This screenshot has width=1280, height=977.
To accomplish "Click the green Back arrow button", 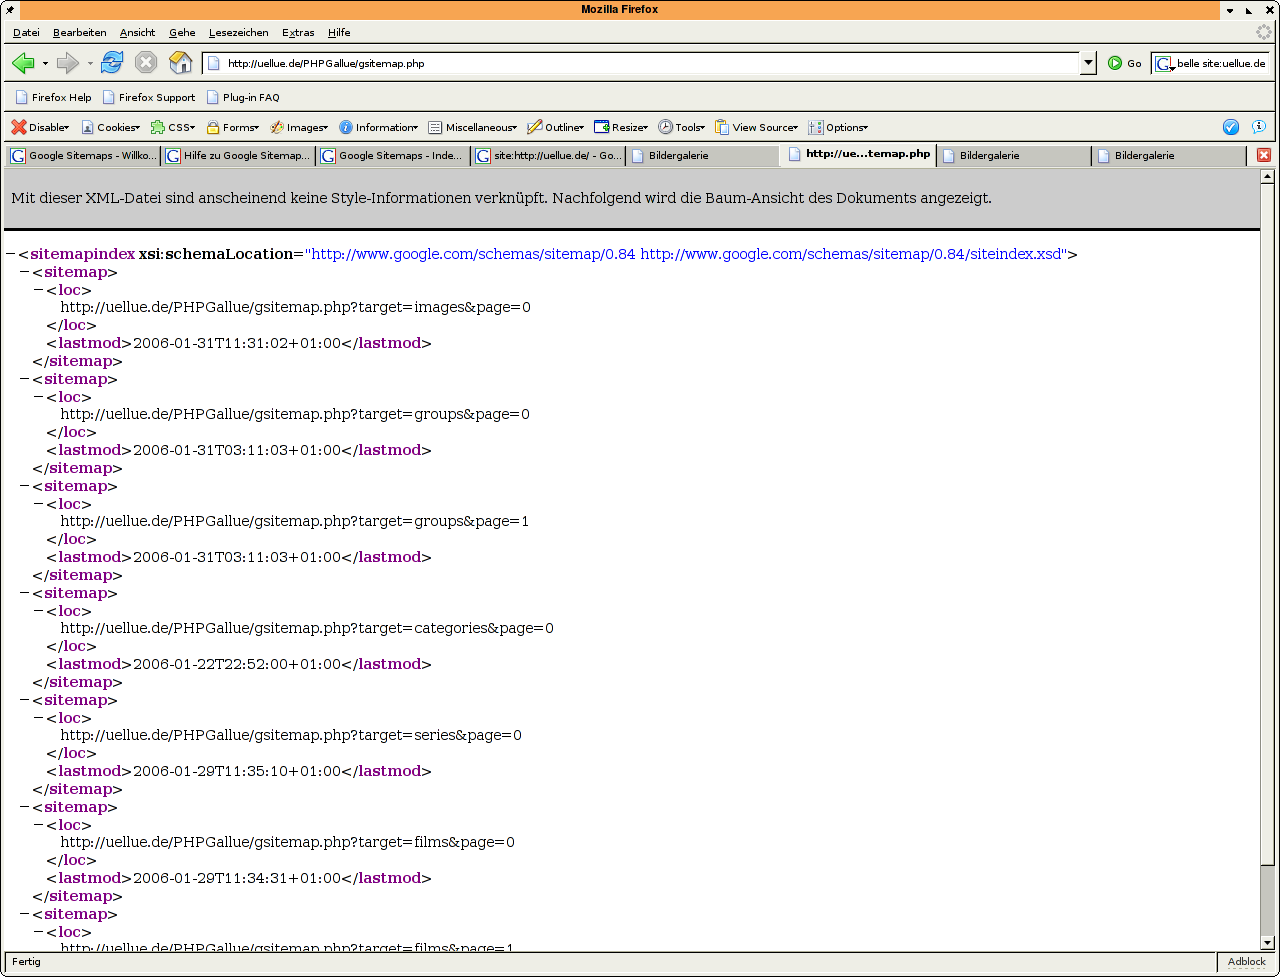I will (23, 63).
